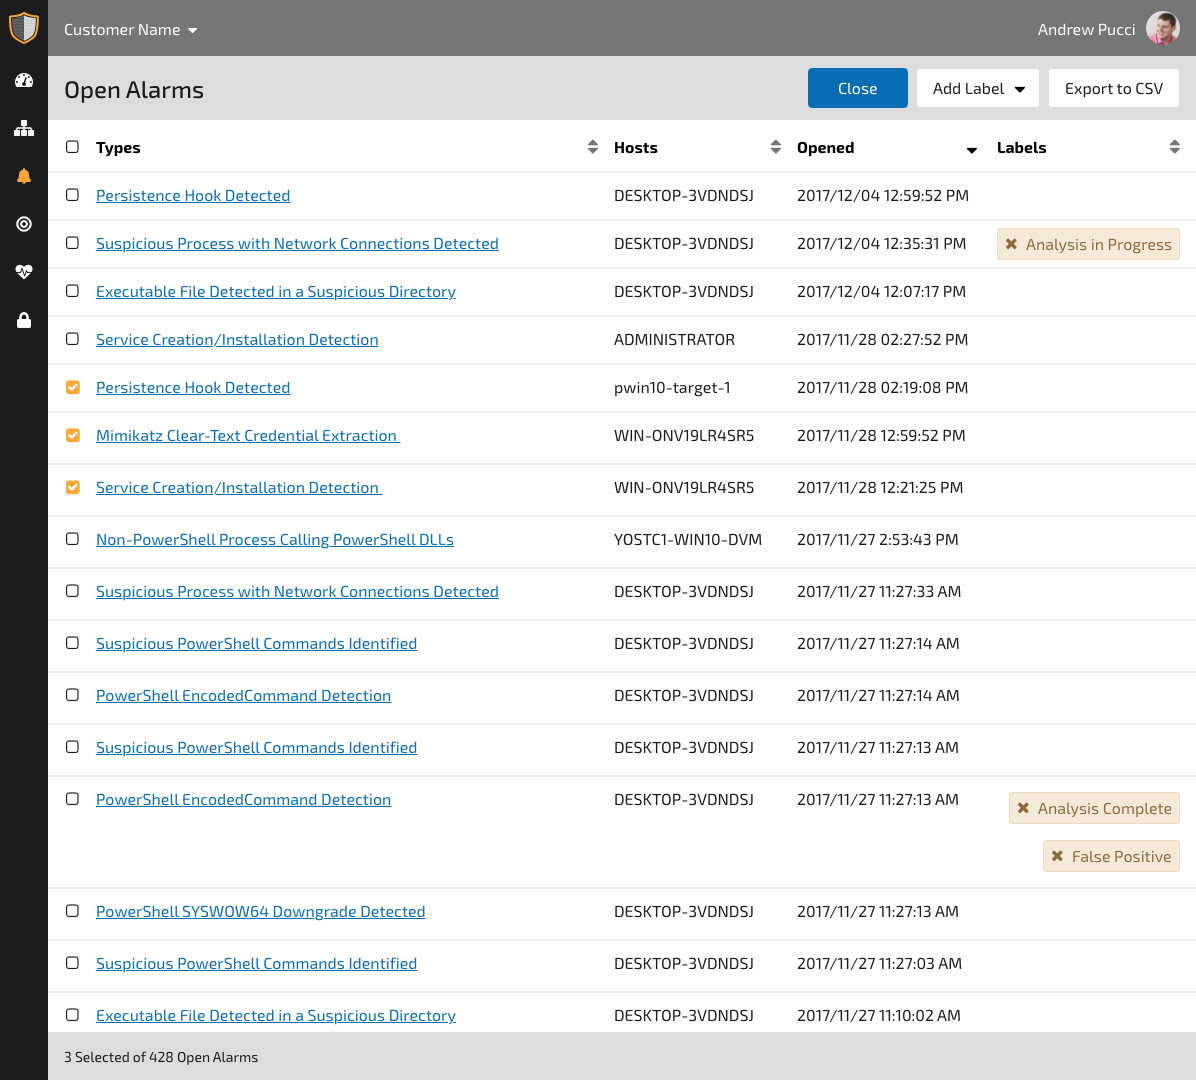
Task: Uncheck the pwin10-target-1 Persistence Hook row
Action: pyautogui.click(x=72, y=387)
